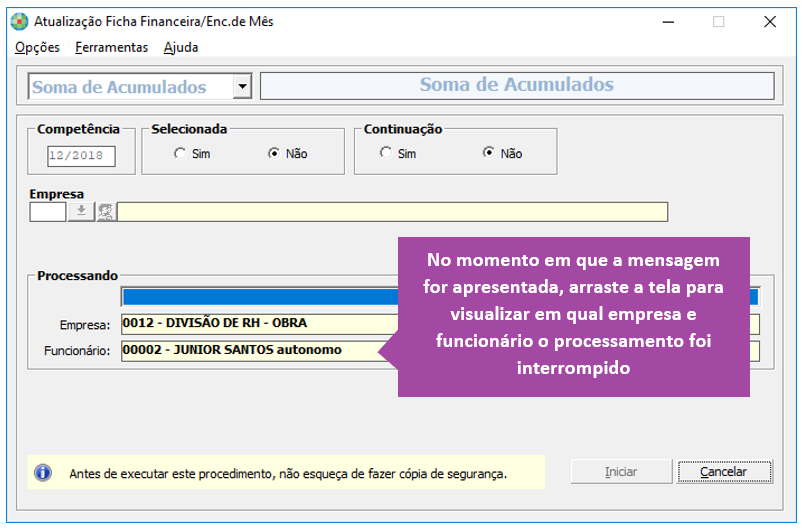Click the blue information icon

43,473
